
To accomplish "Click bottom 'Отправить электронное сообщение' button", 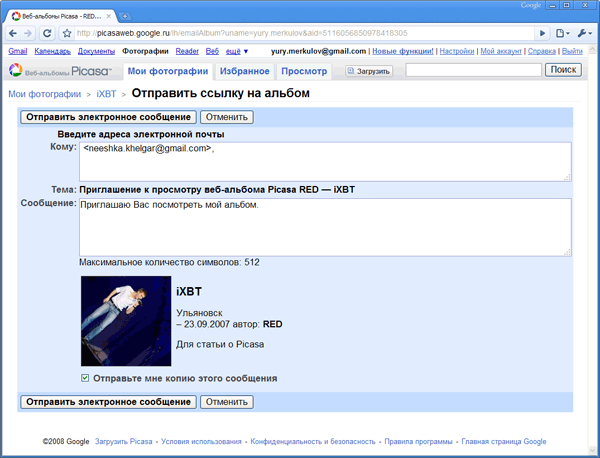I will coord(108,402).
